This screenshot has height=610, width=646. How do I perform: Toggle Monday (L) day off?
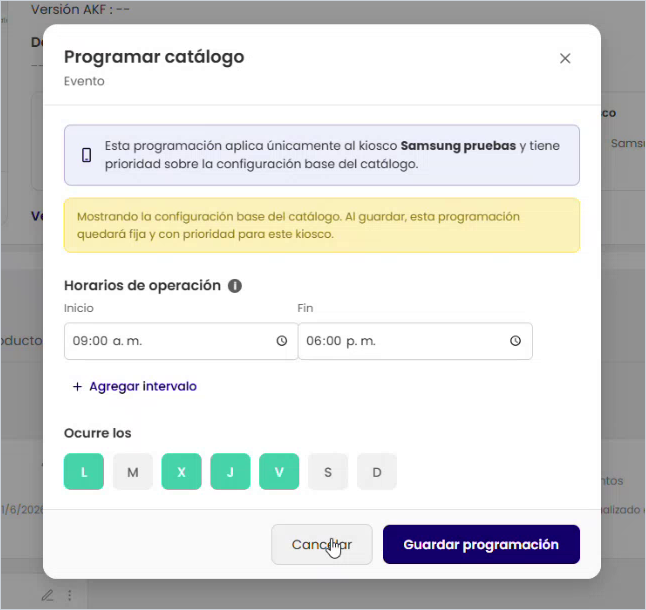[x=84, y=472]
